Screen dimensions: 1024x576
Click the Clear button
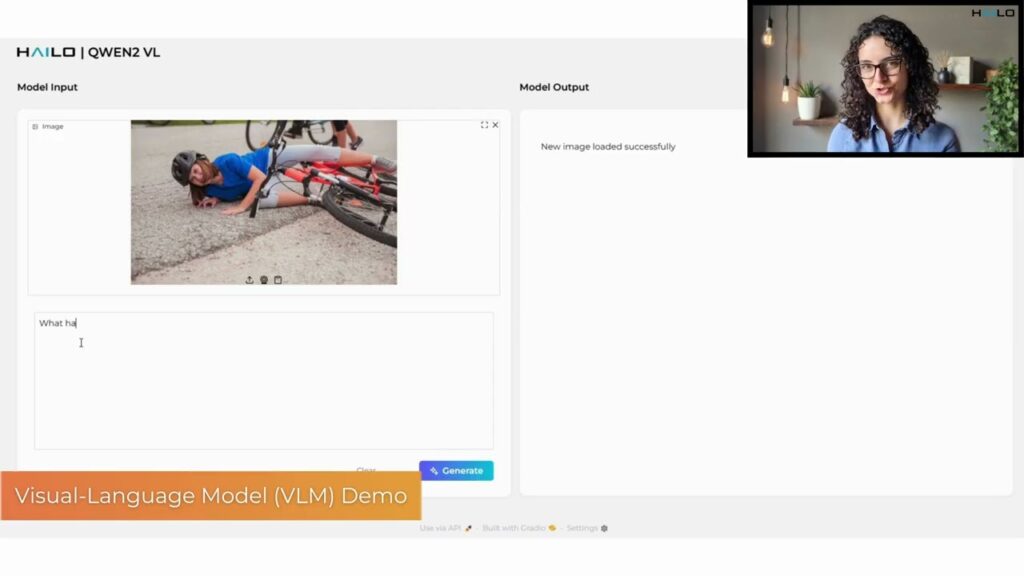pyautogui.click(x=366, y=470)
